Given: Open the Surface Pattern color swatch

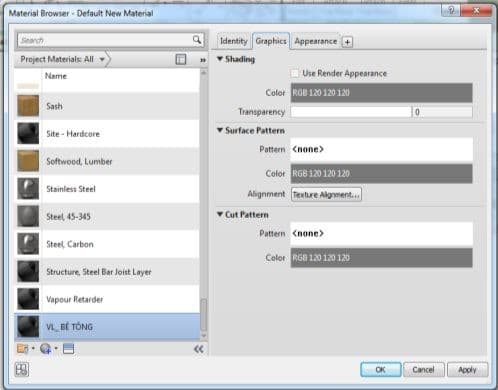Looking at the screenshot, I should 381,174.
